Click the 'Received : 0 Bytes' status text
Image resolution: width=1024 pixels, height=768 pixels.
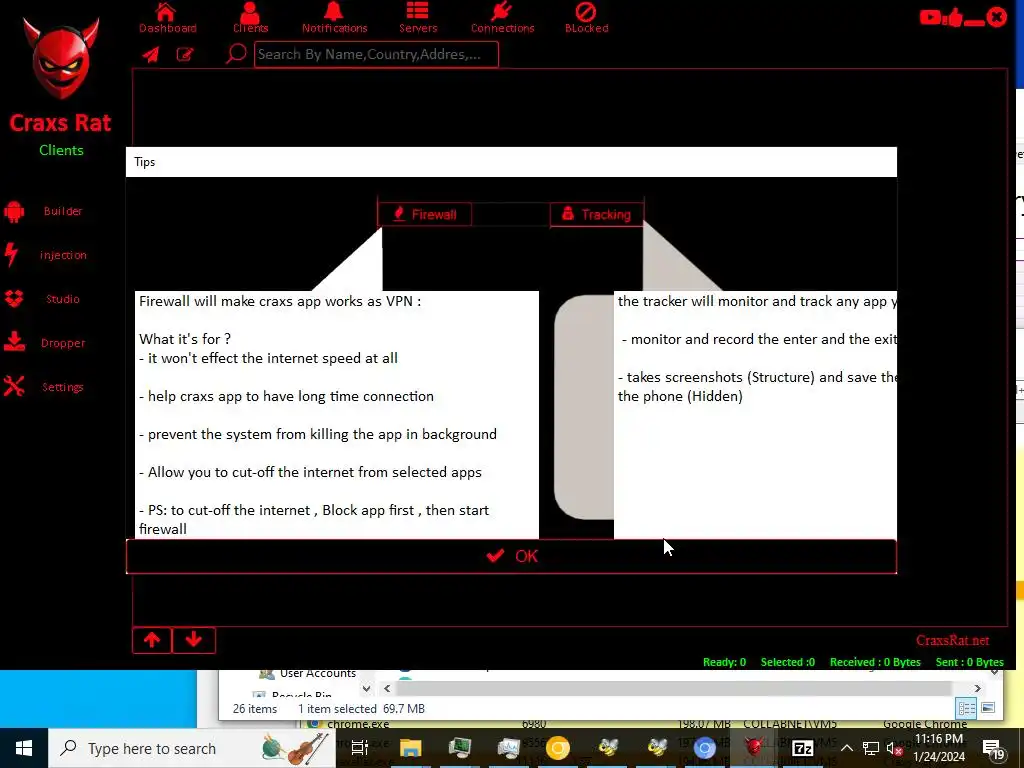point(875,662)
